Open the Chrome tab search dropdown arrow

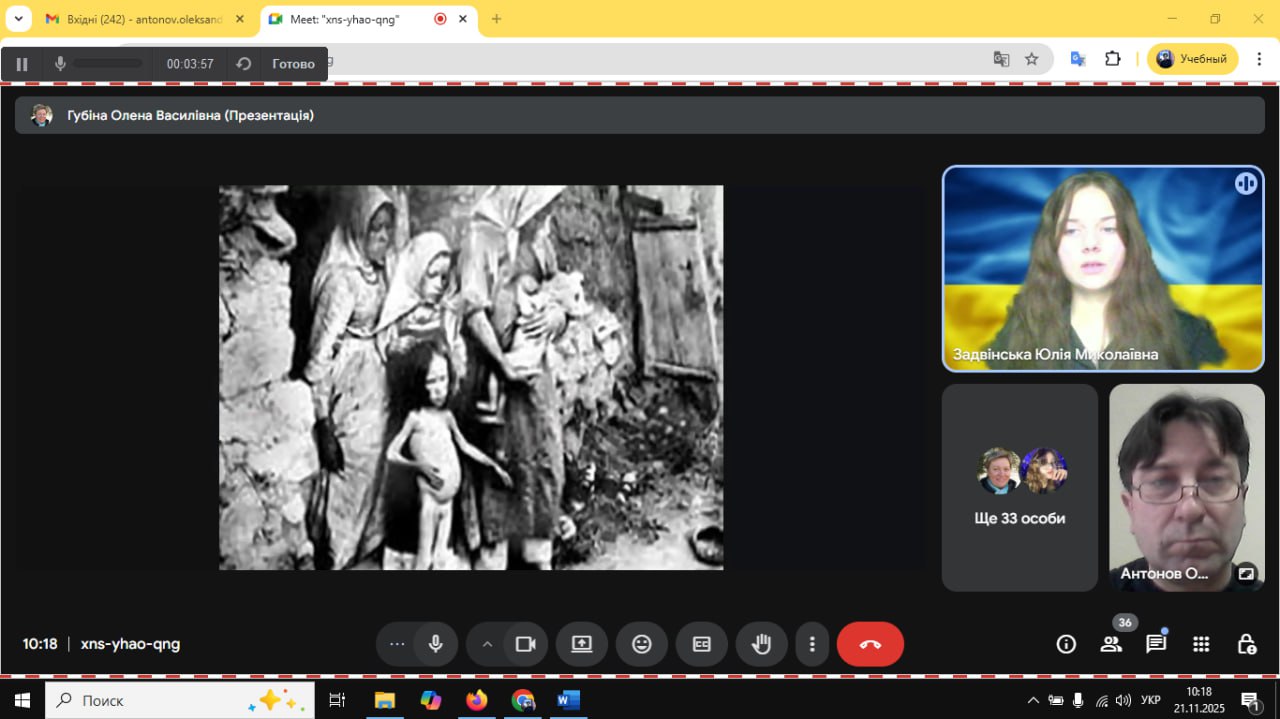18,19
